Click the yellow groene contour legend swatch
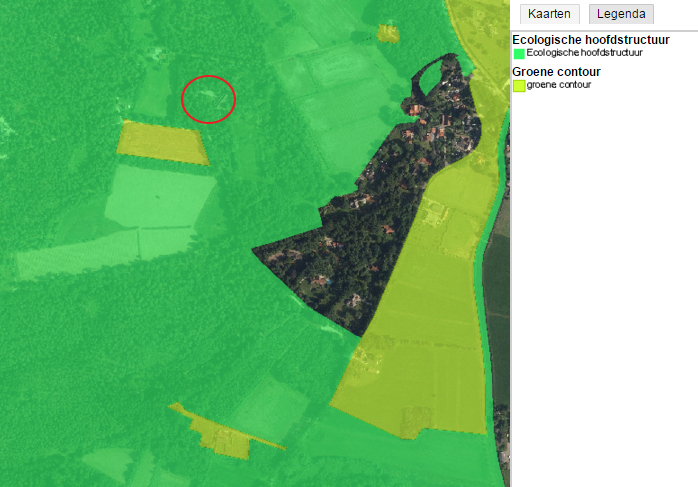Screen dimensions: 698x487 click(519, 85)
